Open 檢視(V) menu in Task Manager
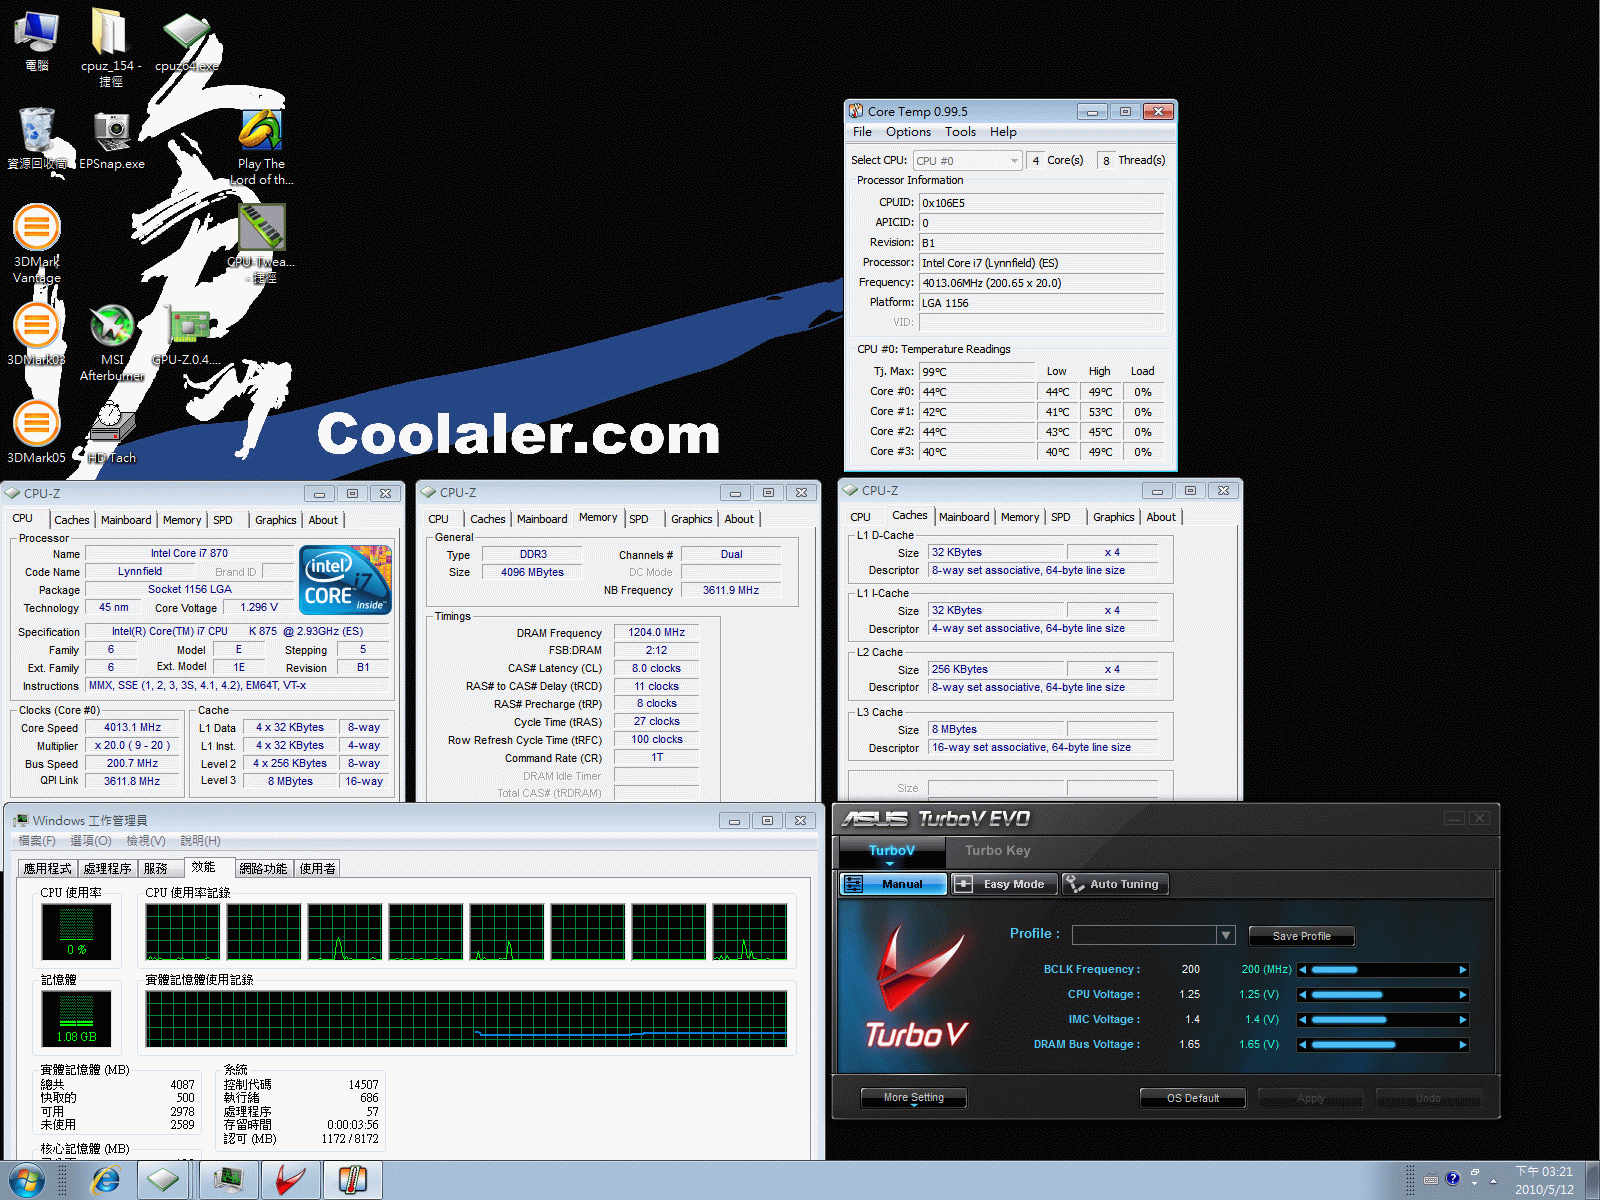Image resolution: width=1600 pixels, height=1200 pixels. click(146, 841)
